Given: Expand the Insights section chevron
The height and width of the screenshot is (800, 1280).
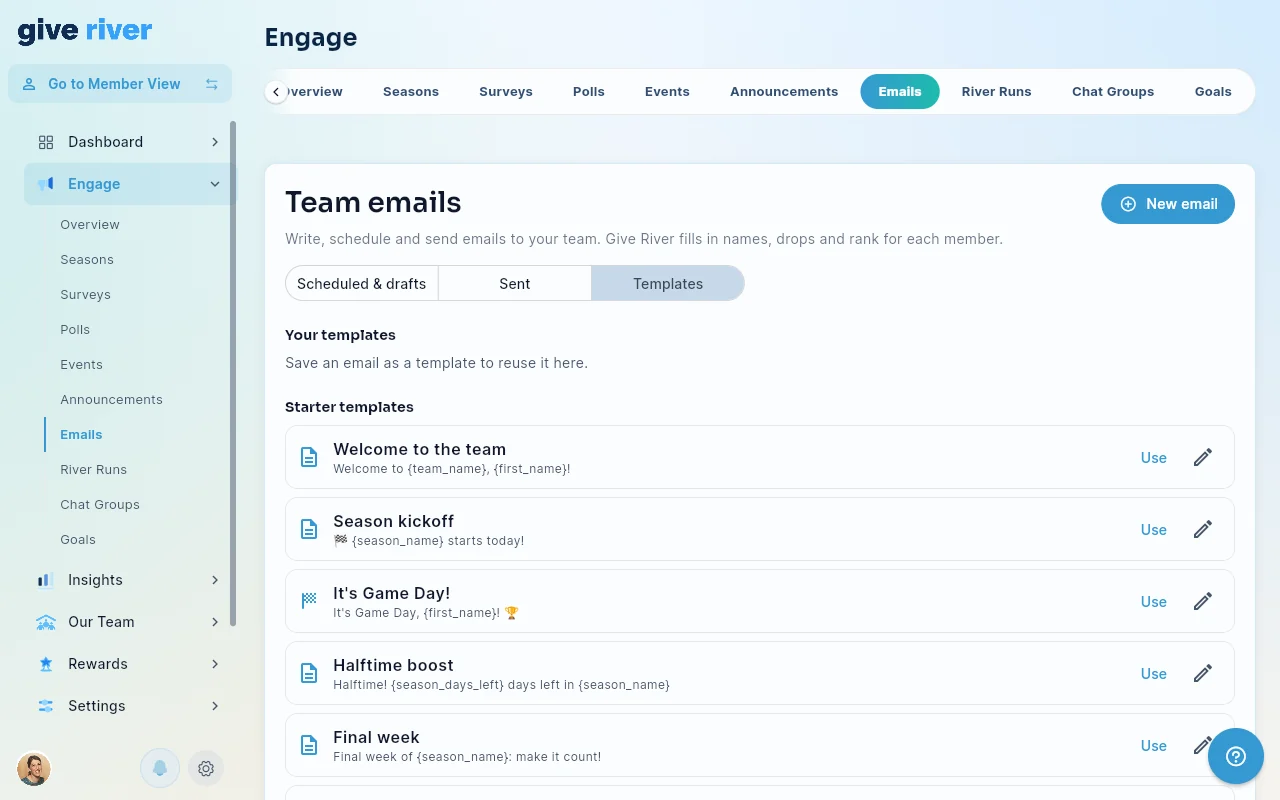Looking at the screenshot, I should point(215,580).
